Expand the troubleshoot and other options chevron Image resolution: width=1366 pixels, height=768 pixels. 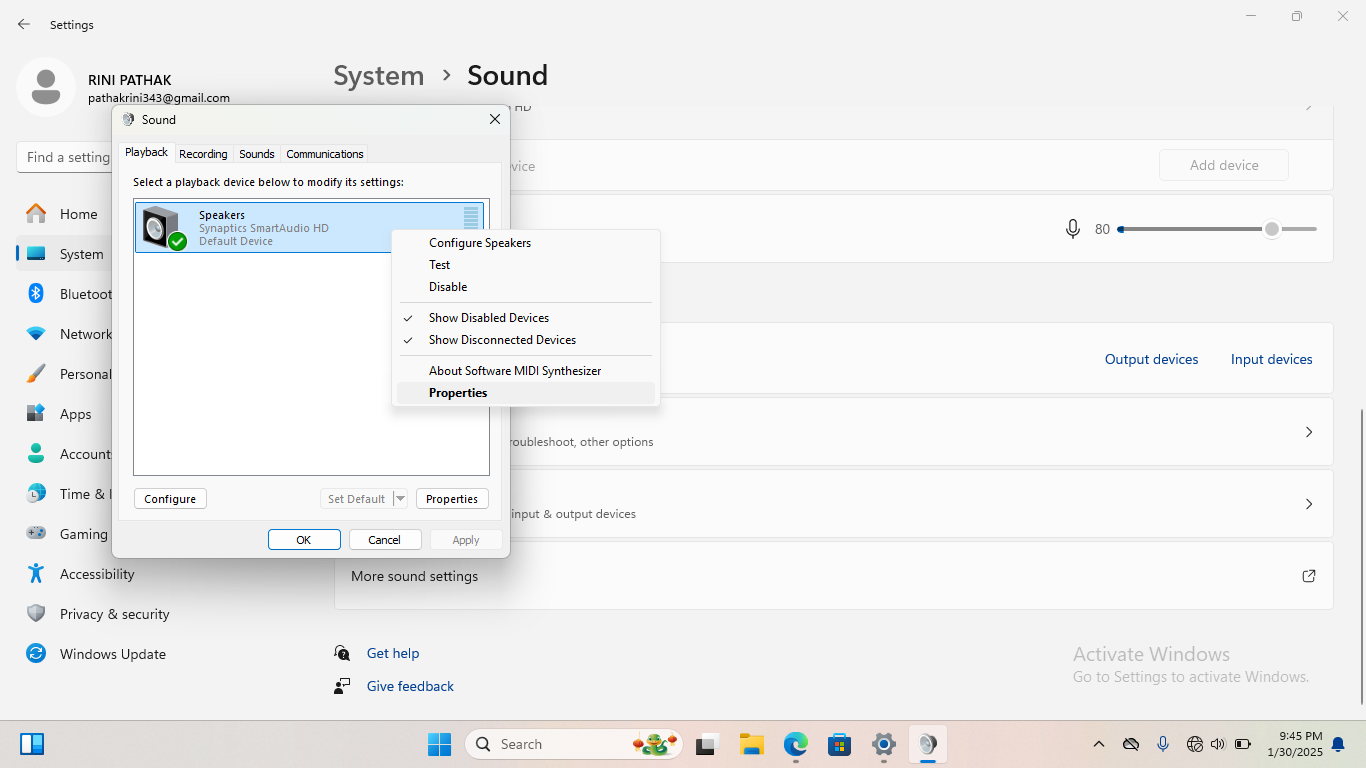coord(1308,432)
